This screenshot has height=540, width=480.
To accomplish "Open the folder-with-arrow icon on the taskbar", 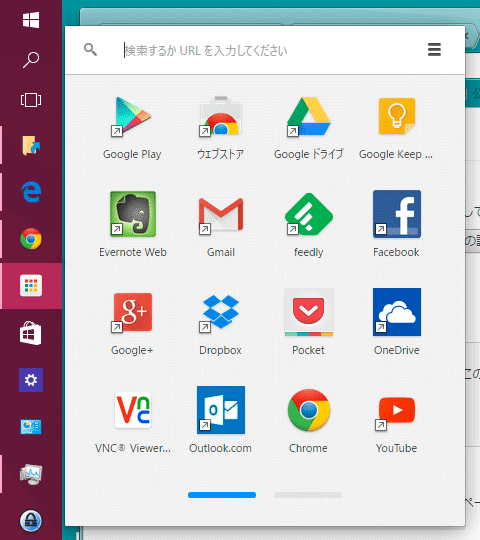I will [x=31, y=145].
